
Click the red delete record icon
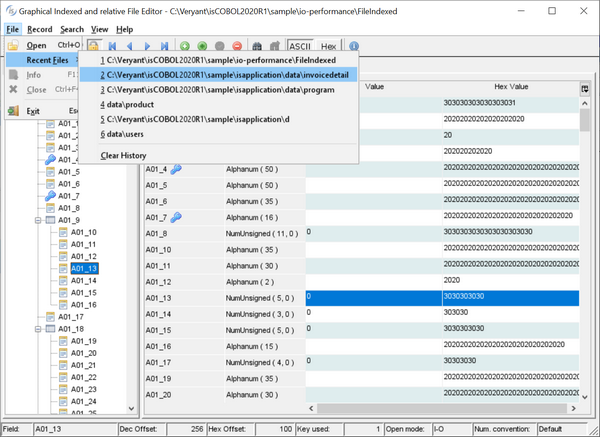coord(237,46)
